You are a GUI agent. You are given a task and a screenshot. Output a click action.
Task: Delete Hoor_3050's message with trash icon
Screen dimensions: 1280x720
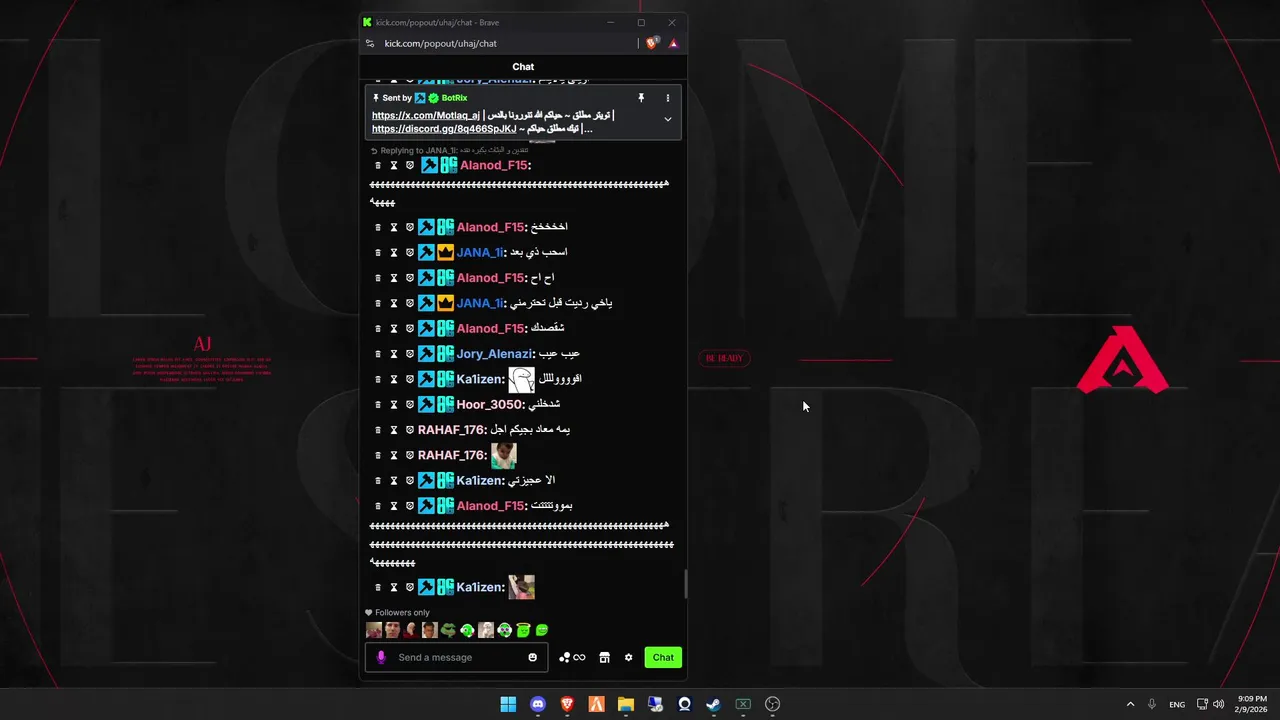coord(378,404)
